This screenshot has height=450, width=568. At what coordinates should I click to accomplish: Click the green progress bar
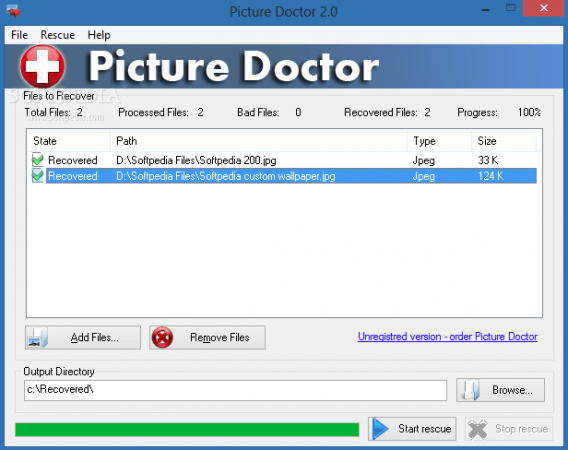pyautogui.click(x=187, y=430)
